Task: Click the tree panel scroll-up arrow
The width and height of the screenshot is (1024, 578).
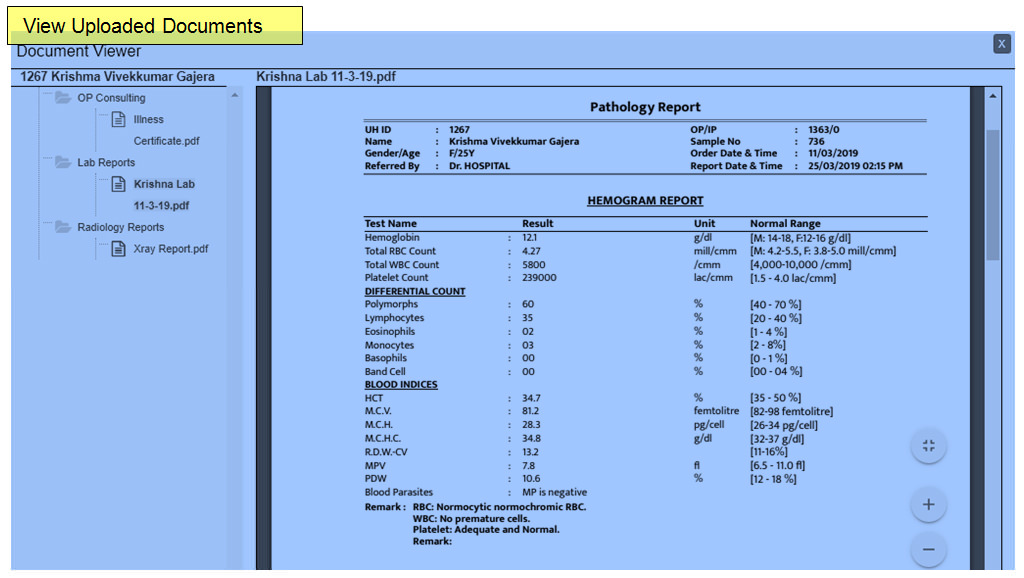Action: pyautogui.click(x=234, y=96)
